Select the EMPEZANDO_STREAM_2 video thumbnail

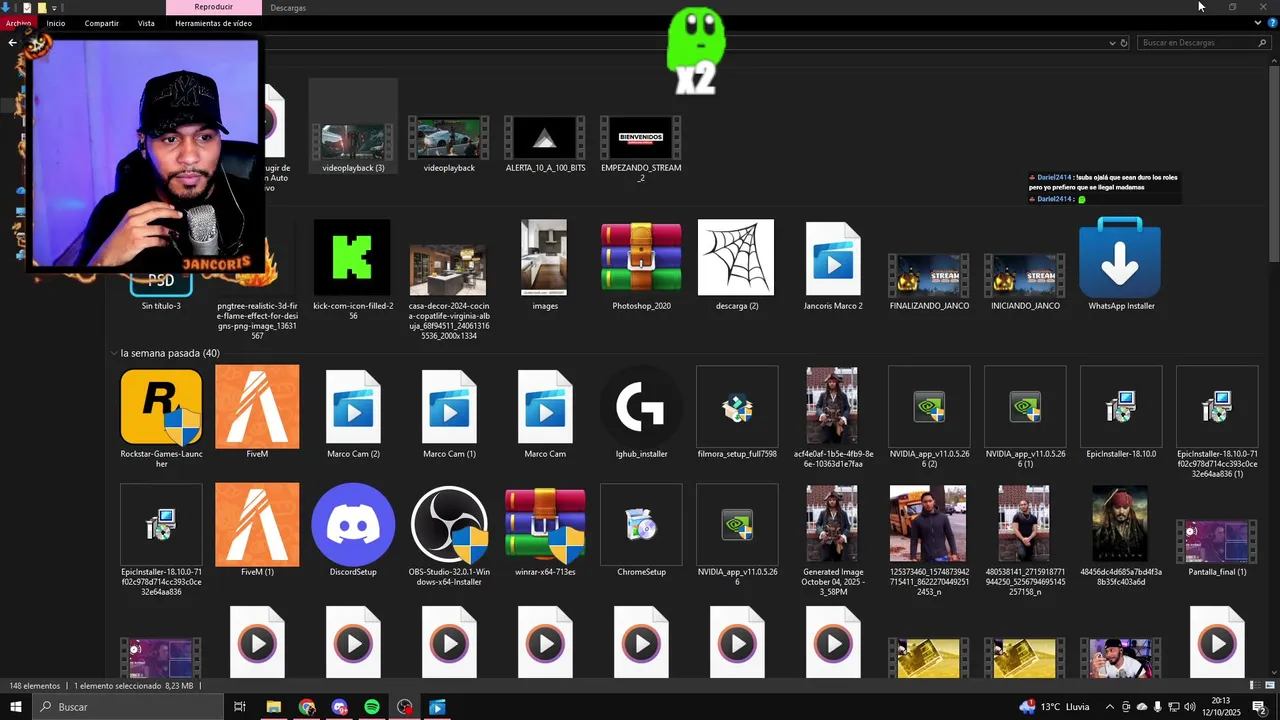(x=641, y=138)
